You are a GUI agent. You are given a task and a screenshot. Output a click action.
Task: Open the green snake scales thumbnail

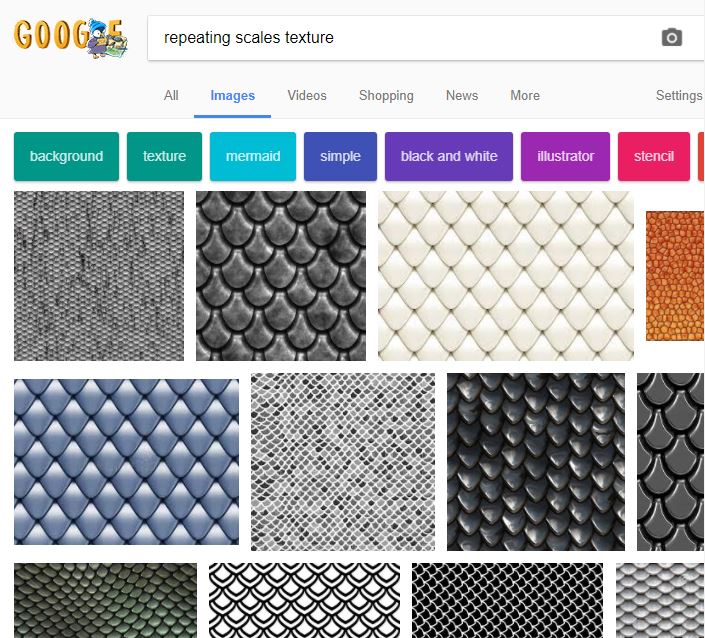(x=105, y=600)
